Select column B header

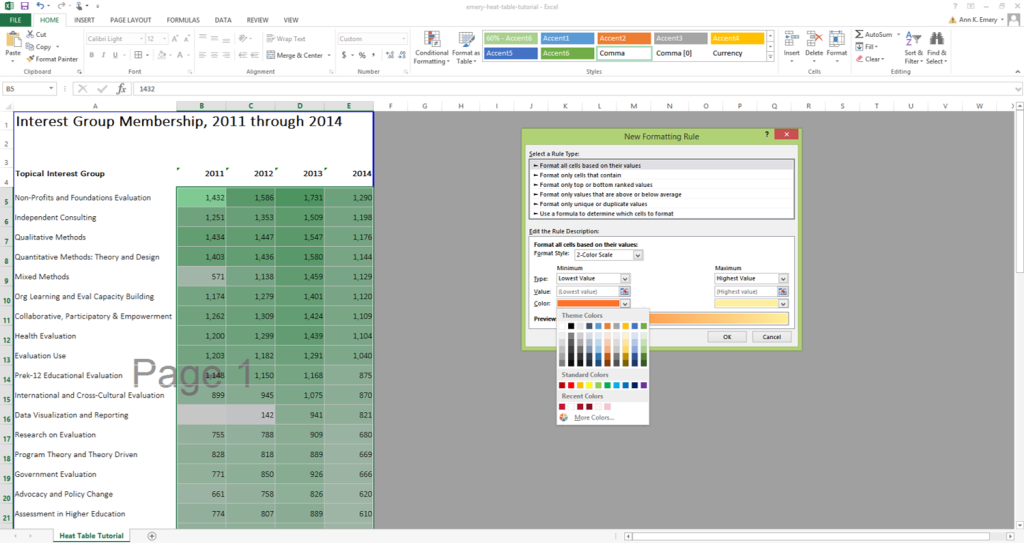click(x=201, y=105)
